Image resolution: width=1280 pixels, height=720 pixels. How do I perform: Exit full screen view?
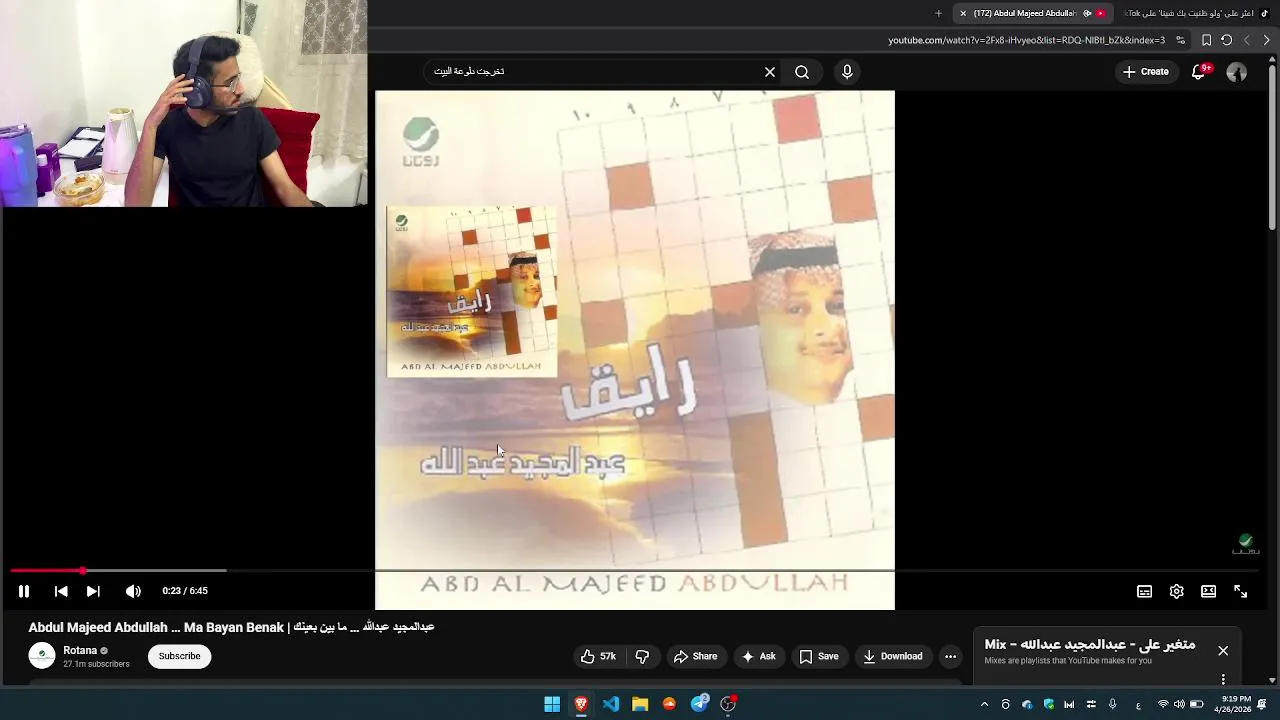coord(1240,591)
